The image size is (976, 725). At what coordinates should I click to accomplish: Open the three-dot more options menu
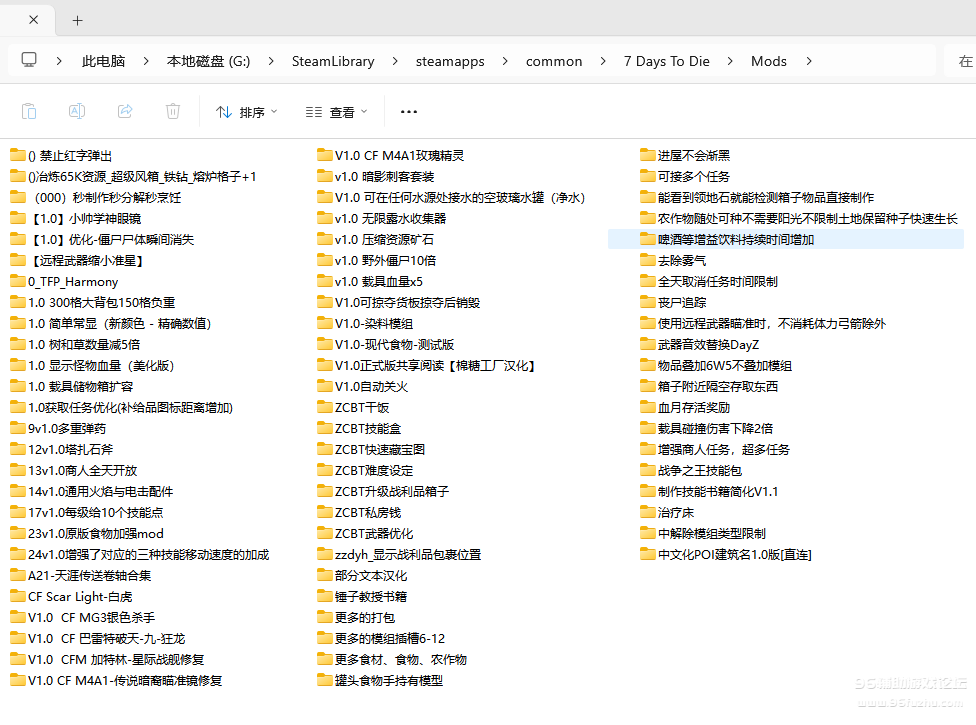coord(408,112)
